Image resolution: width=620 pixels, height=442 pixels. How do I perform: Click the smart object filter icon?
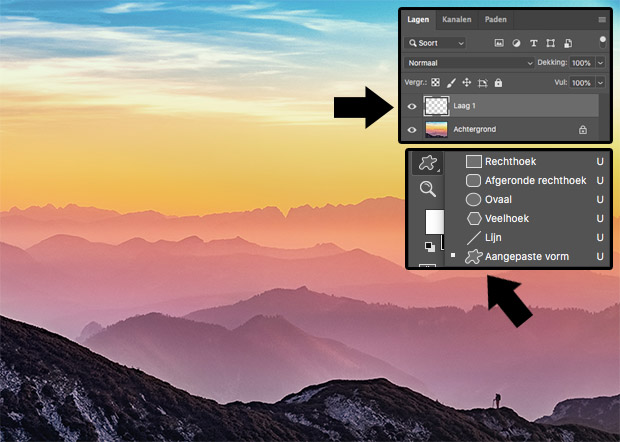567,43
